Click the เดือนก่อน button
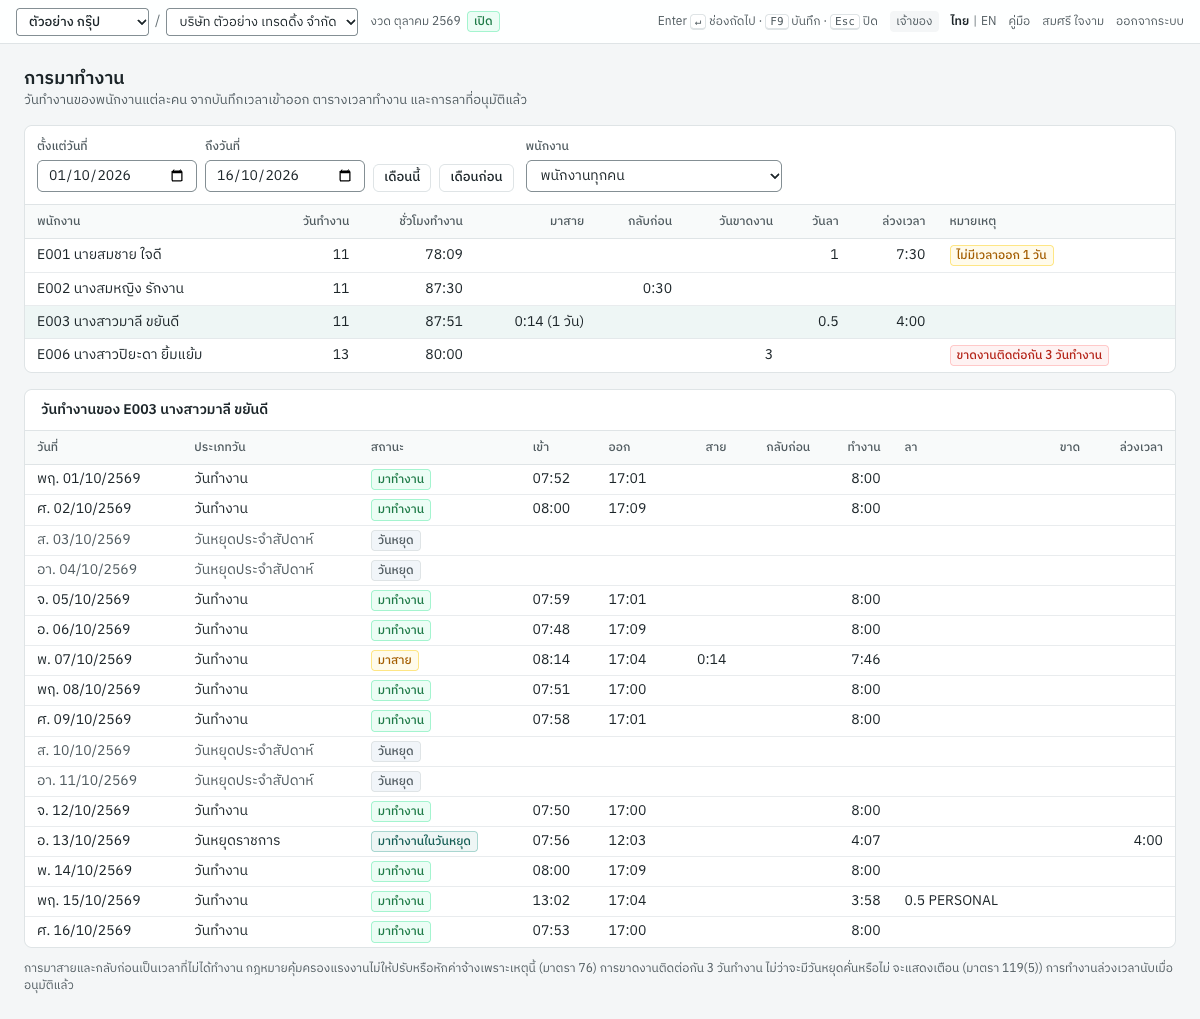Viewport: 1200px width, 1019px height. point(476,177)
